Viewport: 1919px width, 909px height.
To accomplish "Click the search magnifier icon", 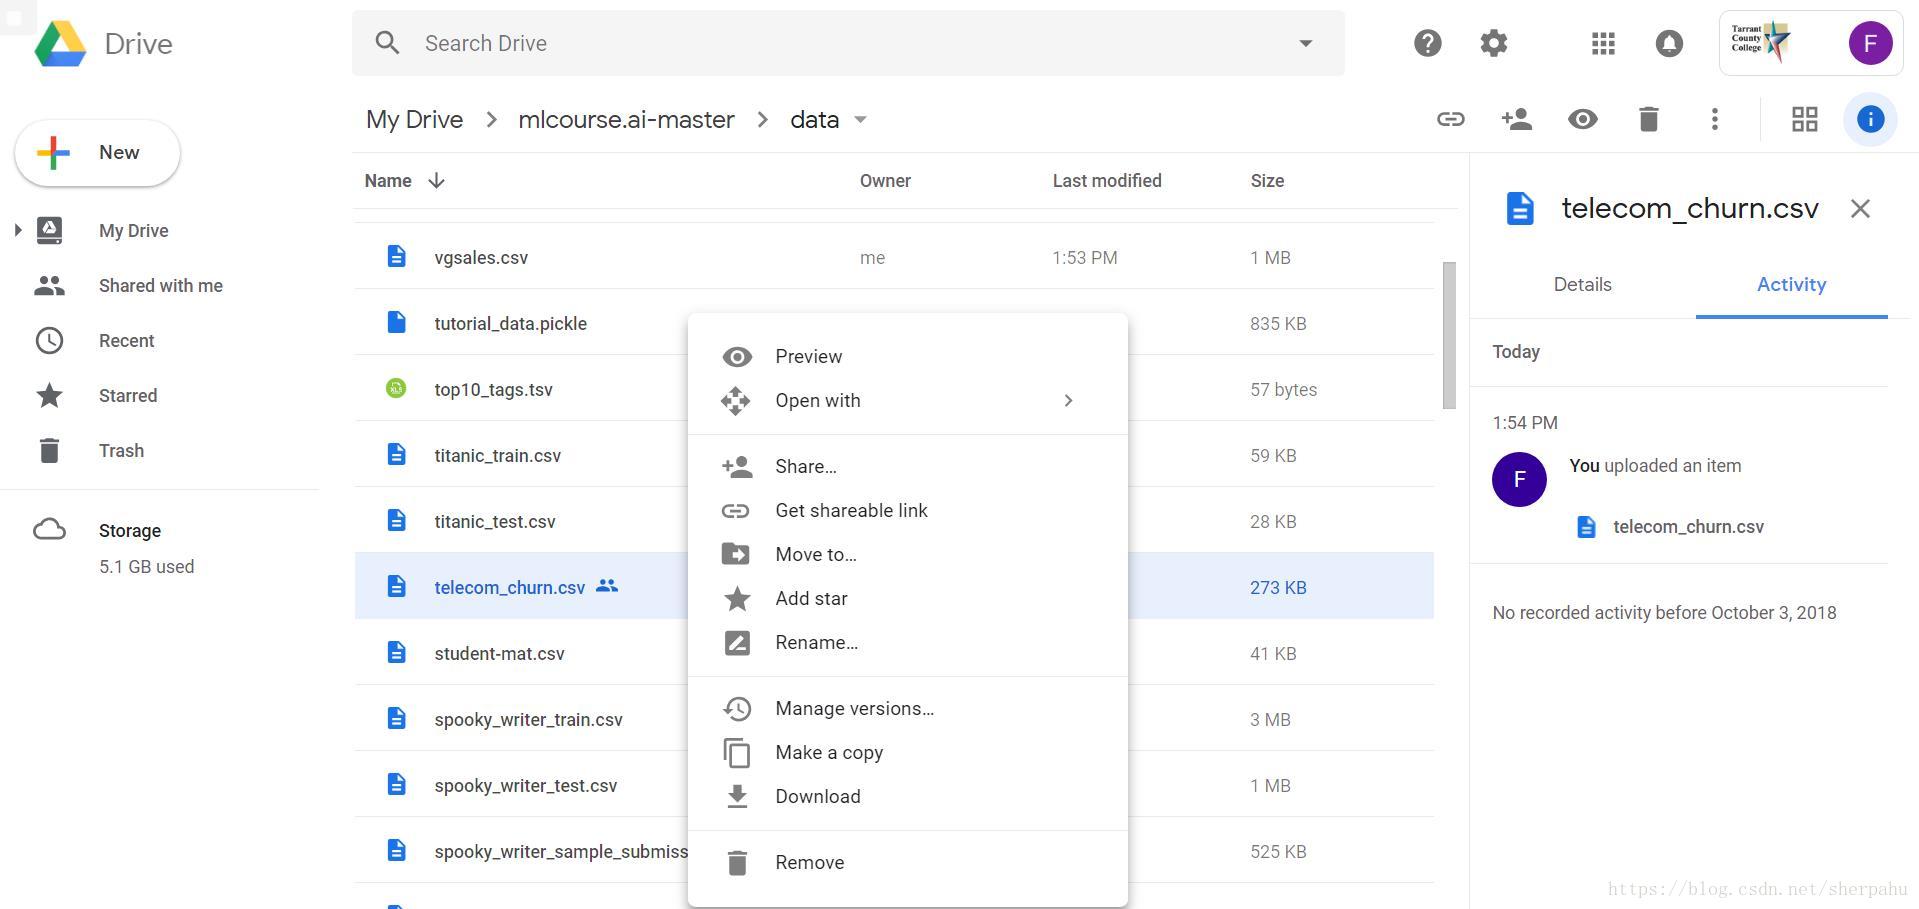I will tap(387, 43).
